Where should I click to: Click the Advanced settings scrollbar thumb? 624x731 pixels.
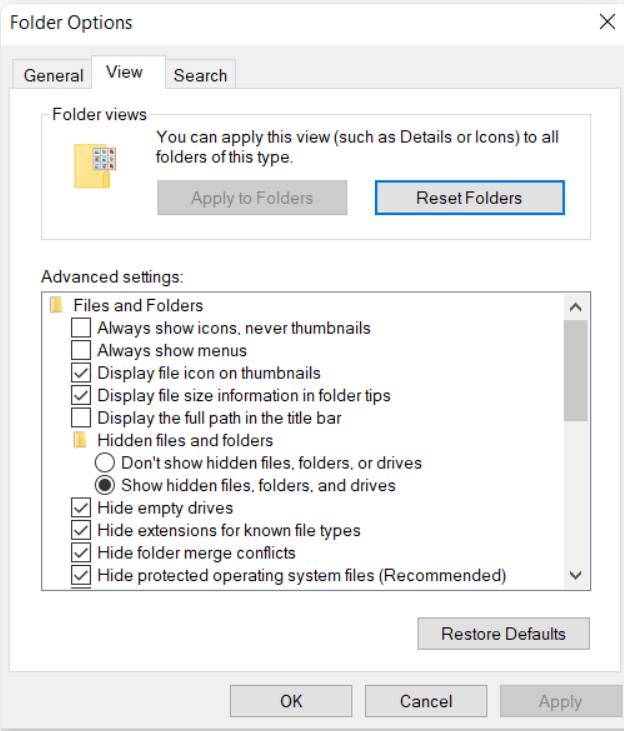[575, 371]
